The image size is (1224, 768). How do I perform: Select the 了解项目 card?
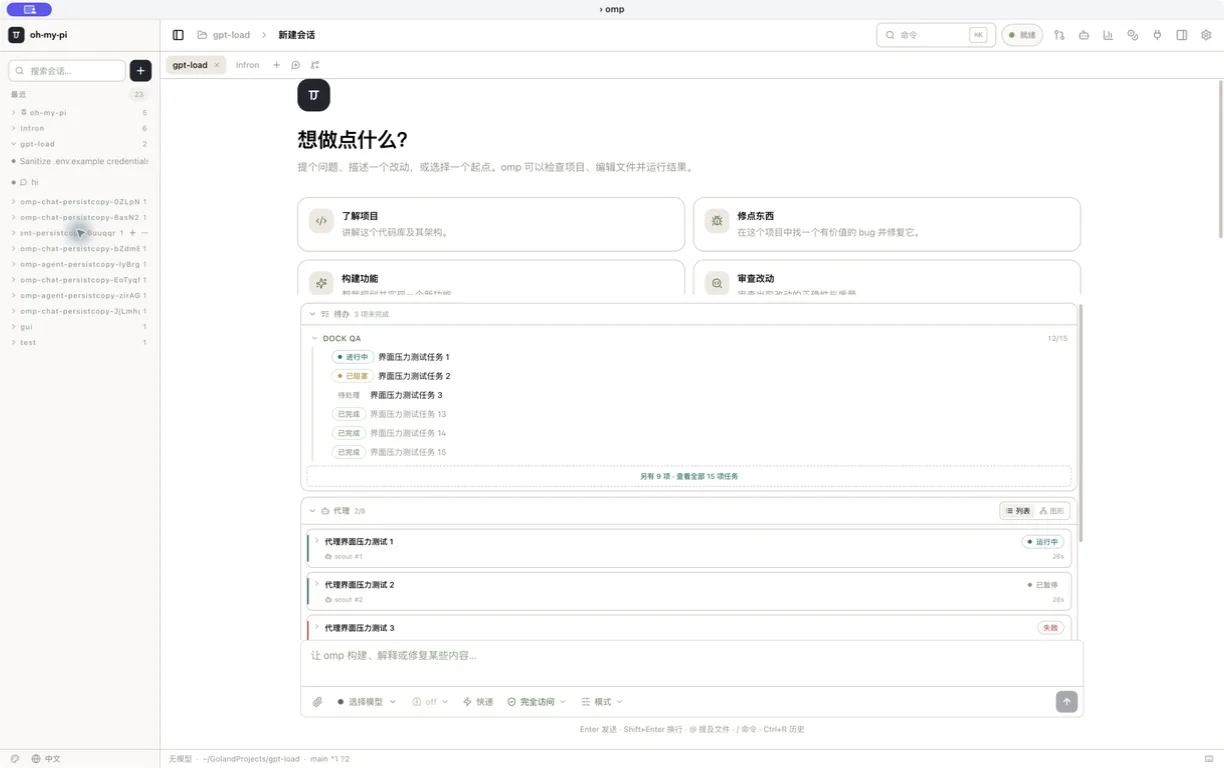tap(491, 224)
